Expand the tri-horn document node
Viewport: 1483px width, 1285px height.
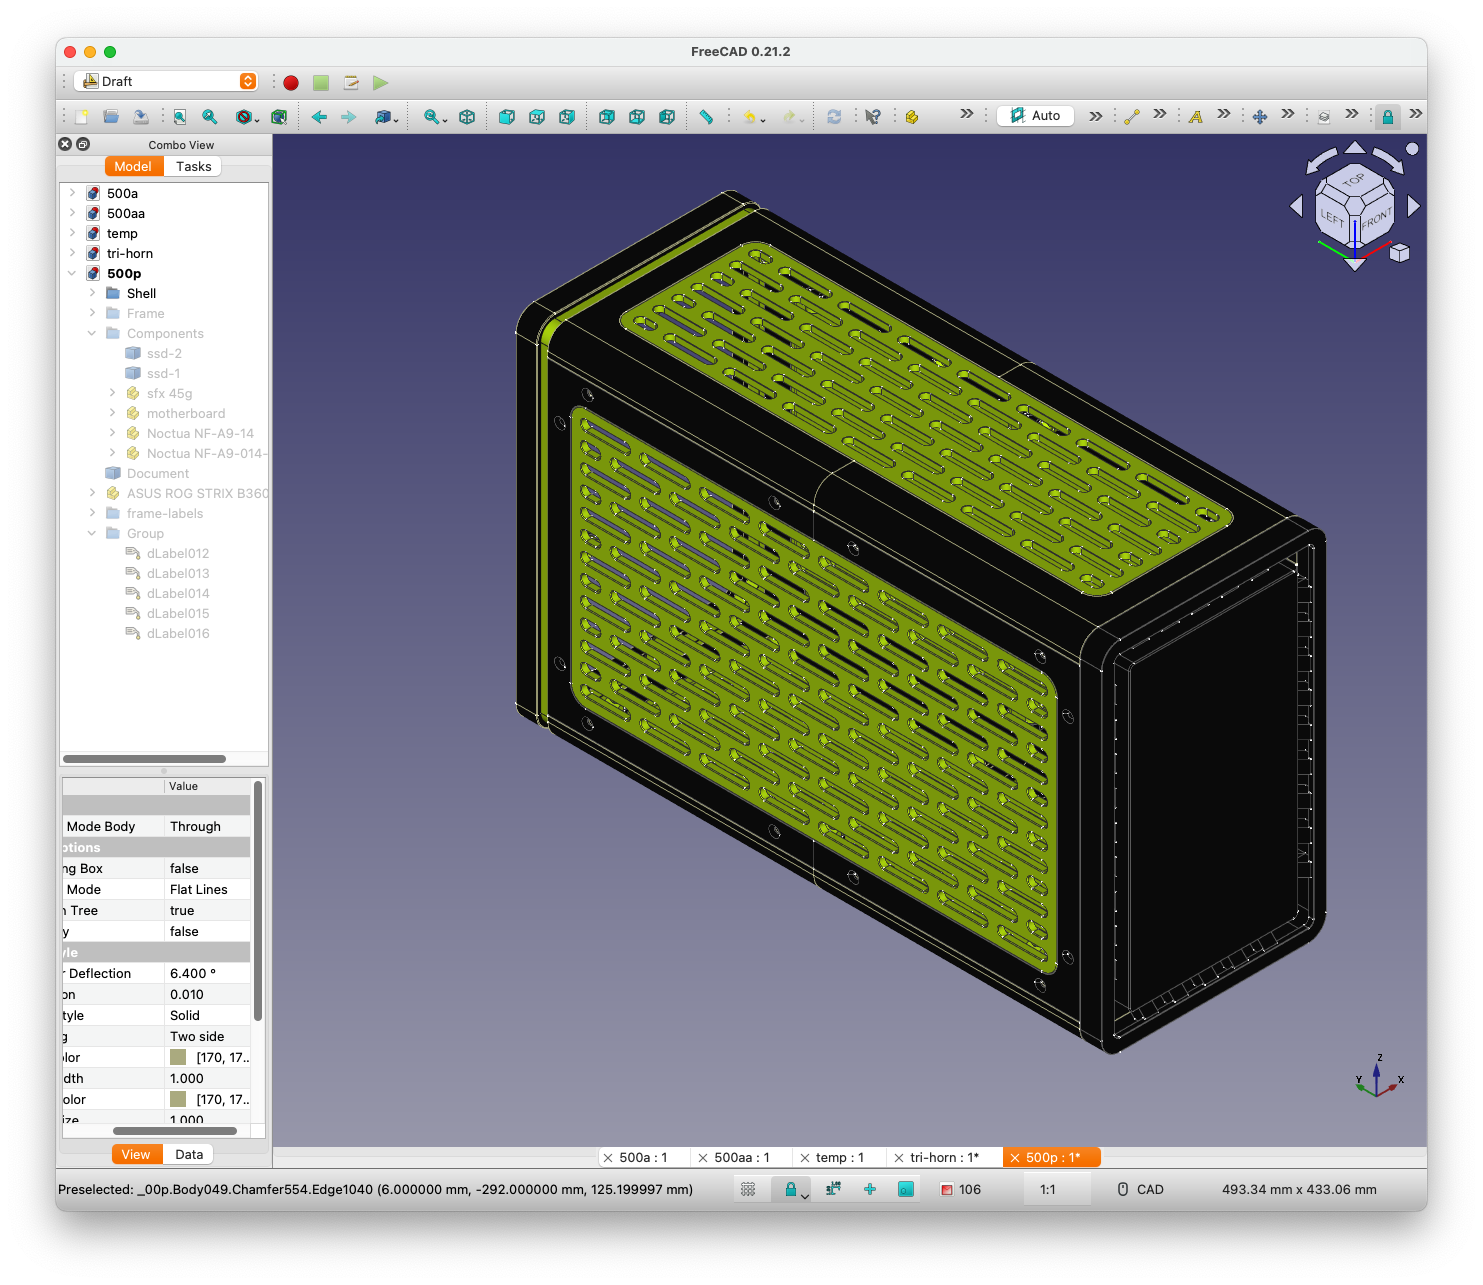(72, 253)
